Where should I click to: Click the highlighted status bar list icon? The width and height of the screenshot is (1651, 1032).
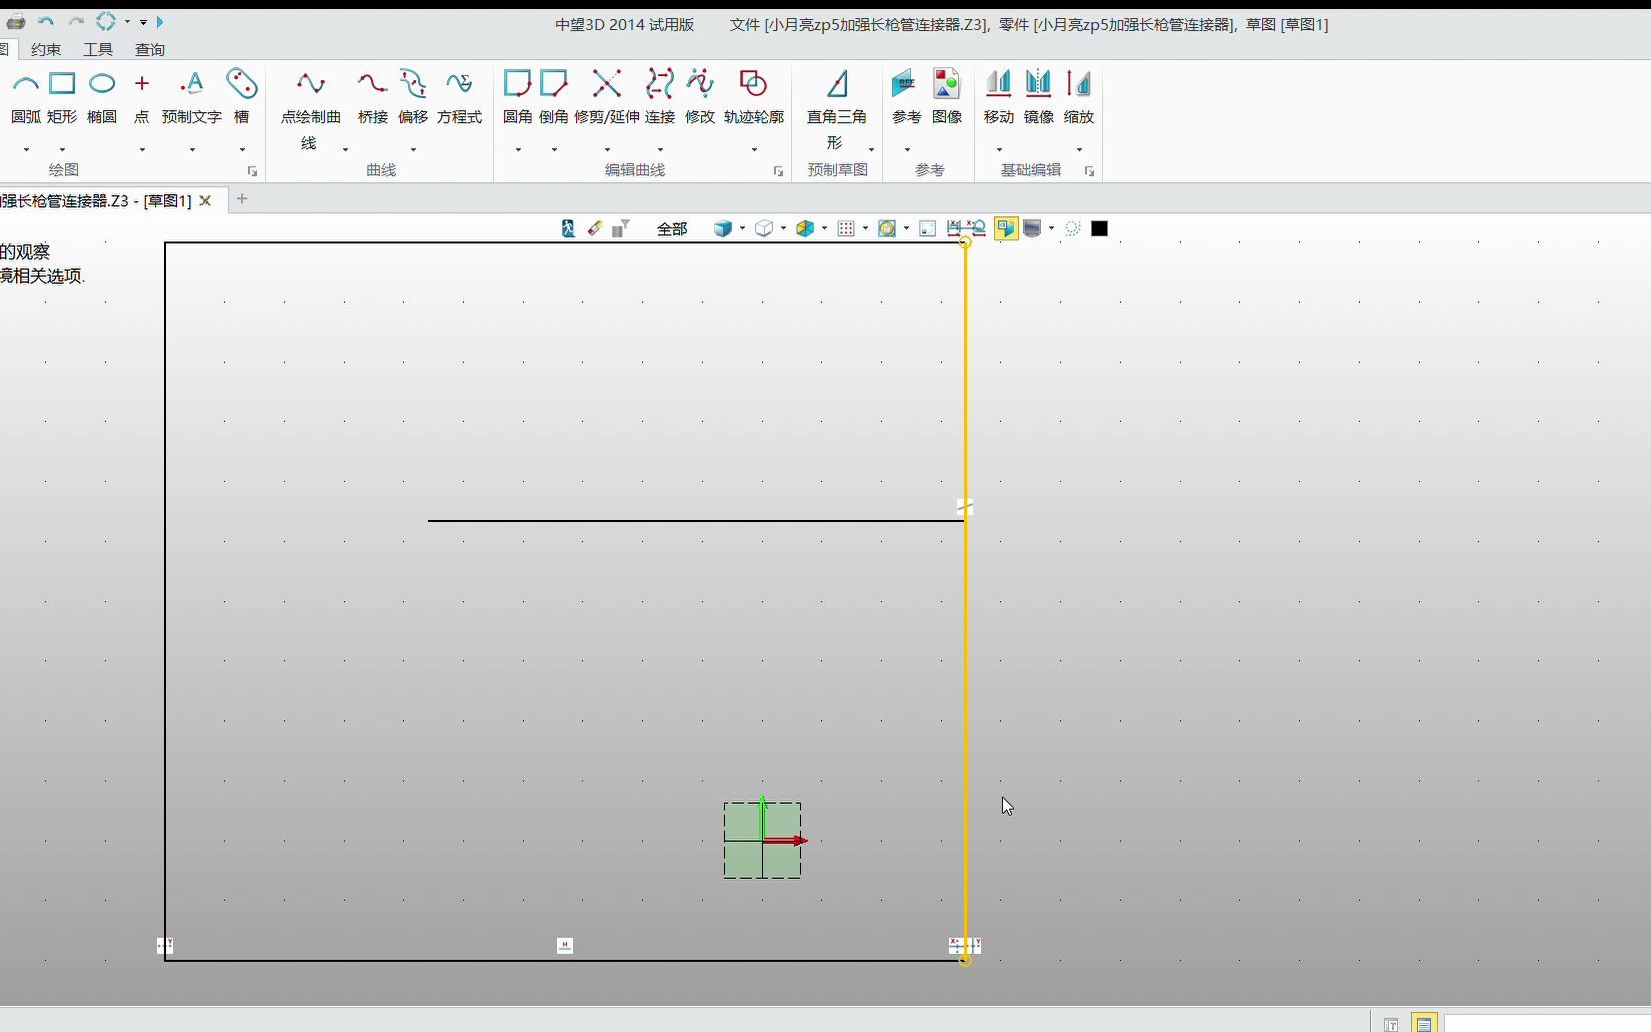pyautogui.click(x=1424, y=1024)
